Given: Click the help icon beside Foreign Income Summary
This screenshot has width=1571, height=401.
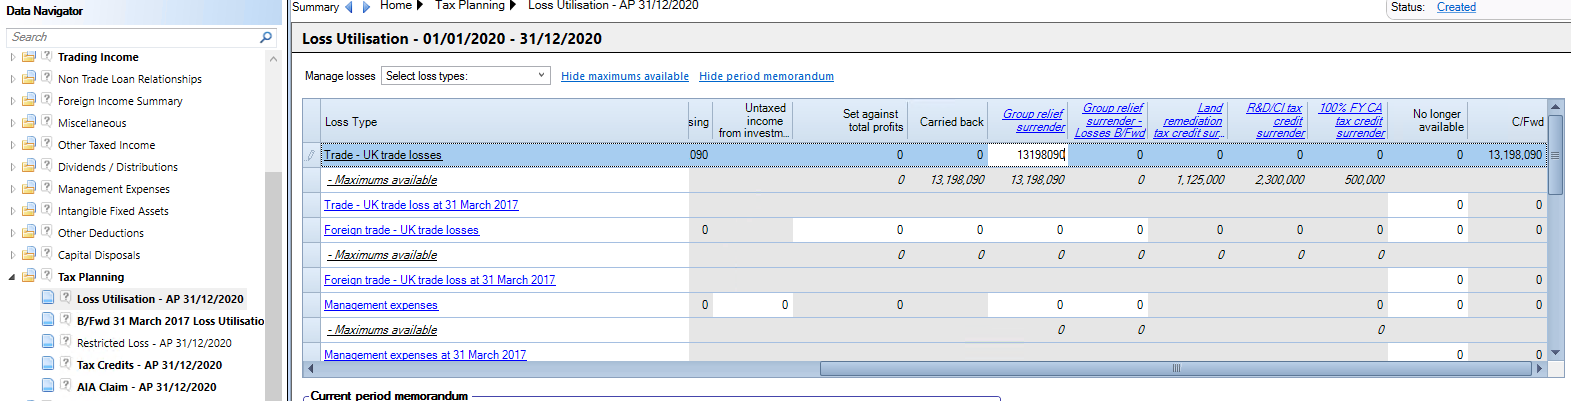Looking at the screenshot, I should click(x=46, y=100).
